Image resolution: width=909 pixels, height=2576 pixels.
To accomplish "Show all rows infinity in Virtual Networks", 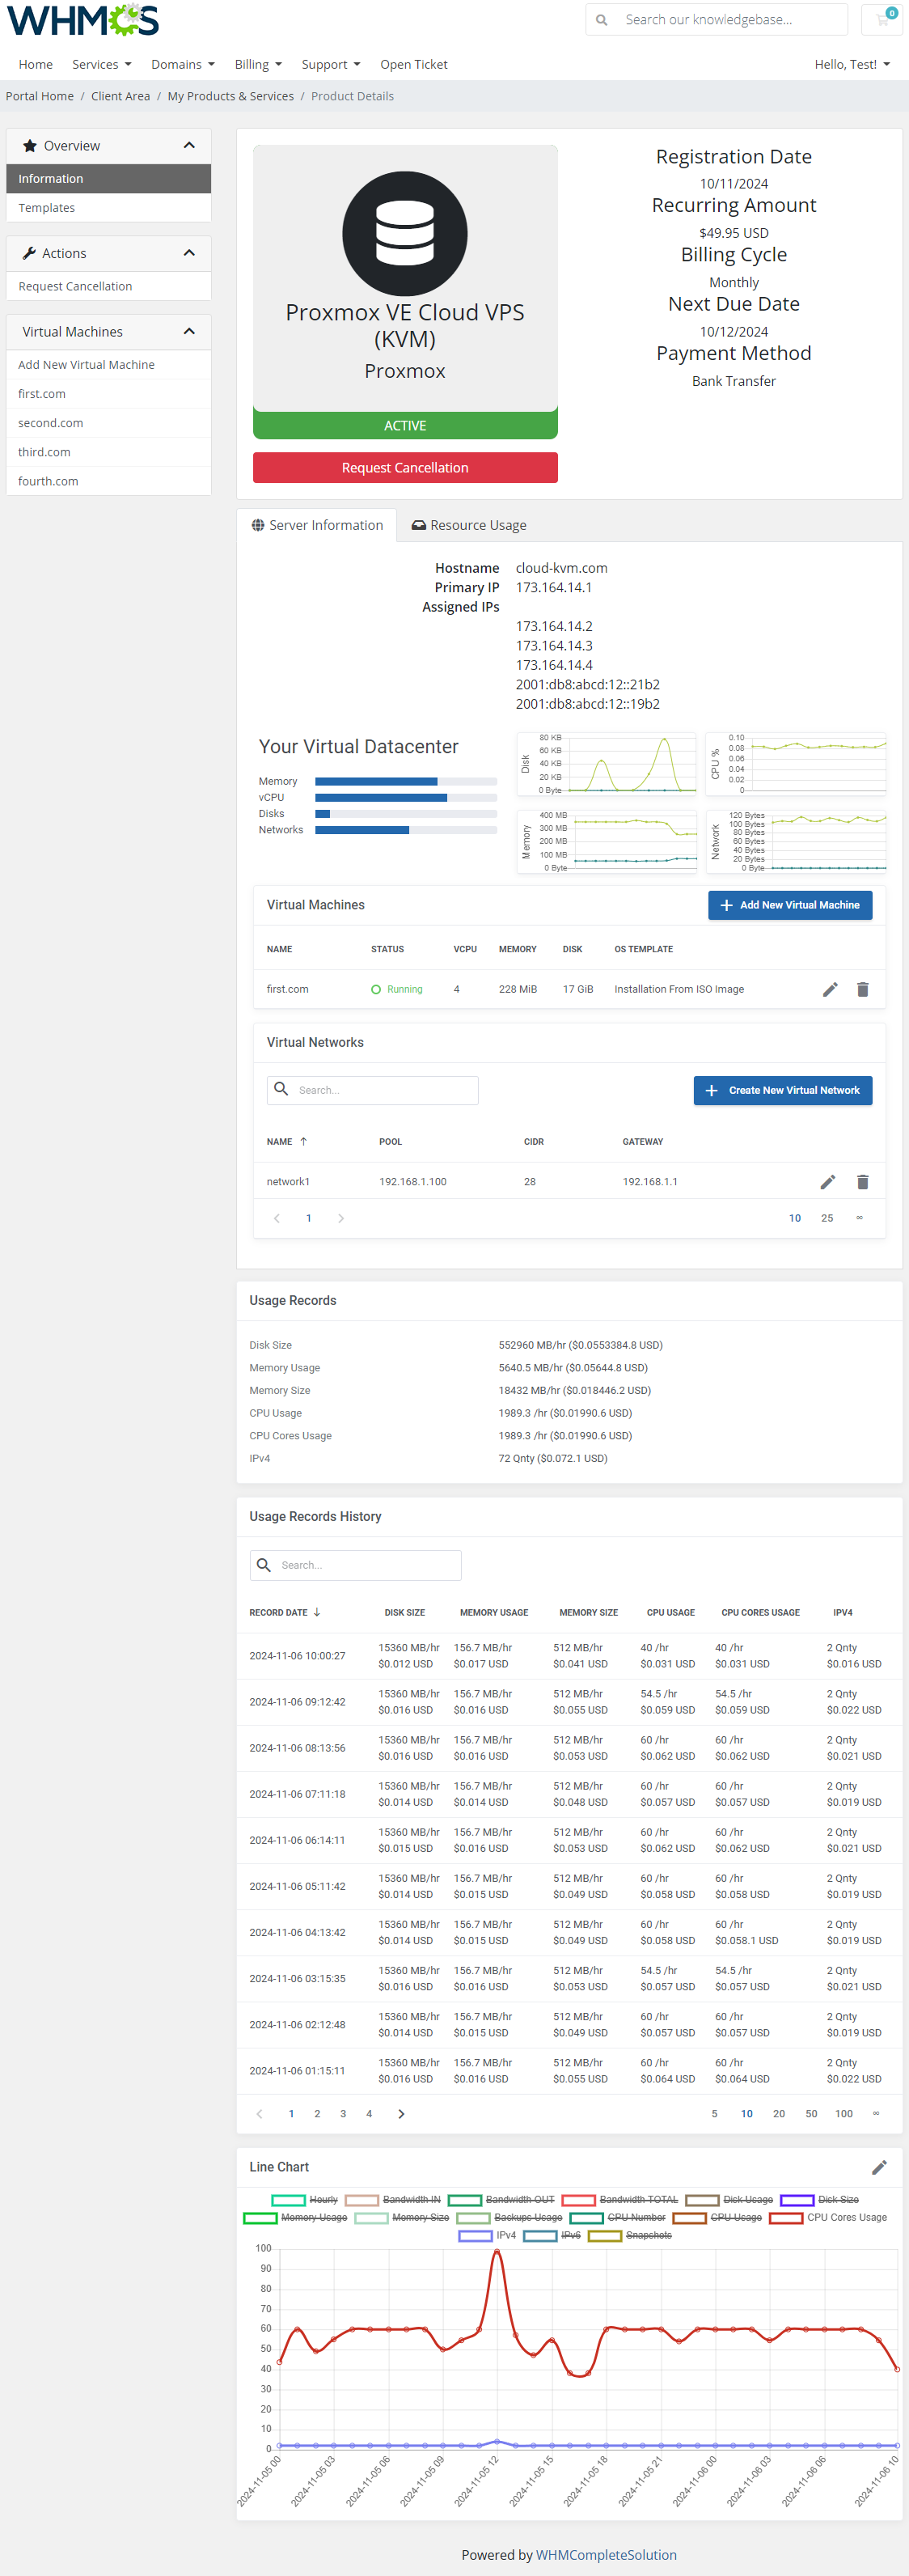I will tap(859, 1218).
